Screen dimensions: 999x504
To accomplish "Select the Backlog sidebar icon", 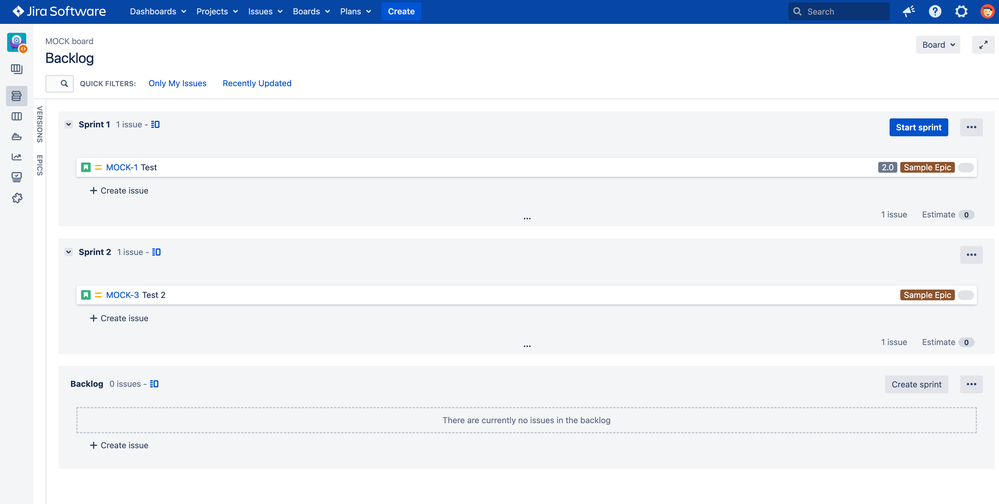I will tap(17, 96).
